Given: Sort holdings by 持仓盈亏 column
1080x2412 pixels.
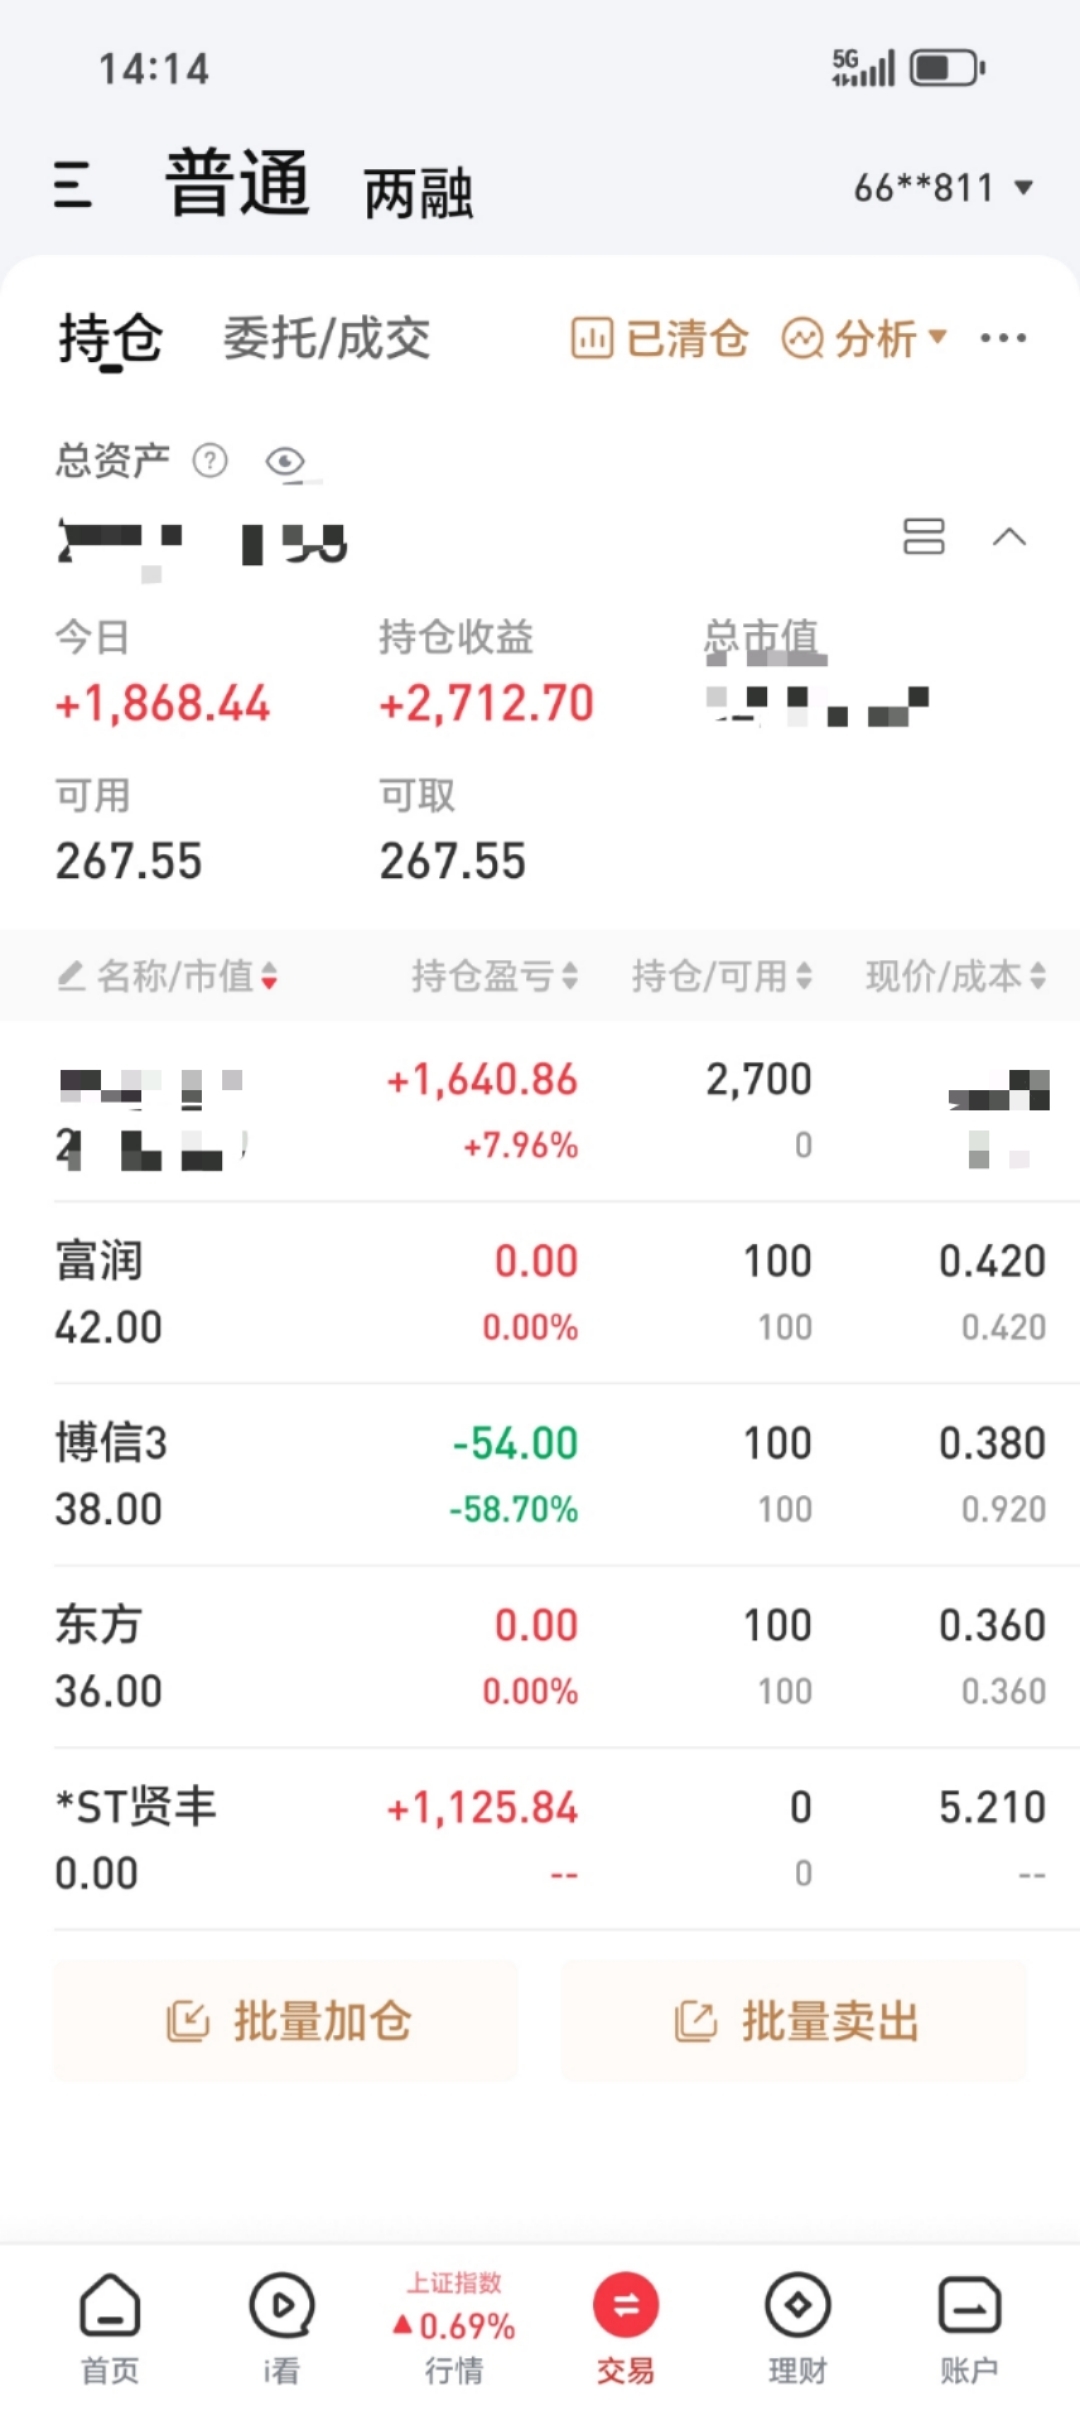Looking at the screenshot, I should pos(495,975).
